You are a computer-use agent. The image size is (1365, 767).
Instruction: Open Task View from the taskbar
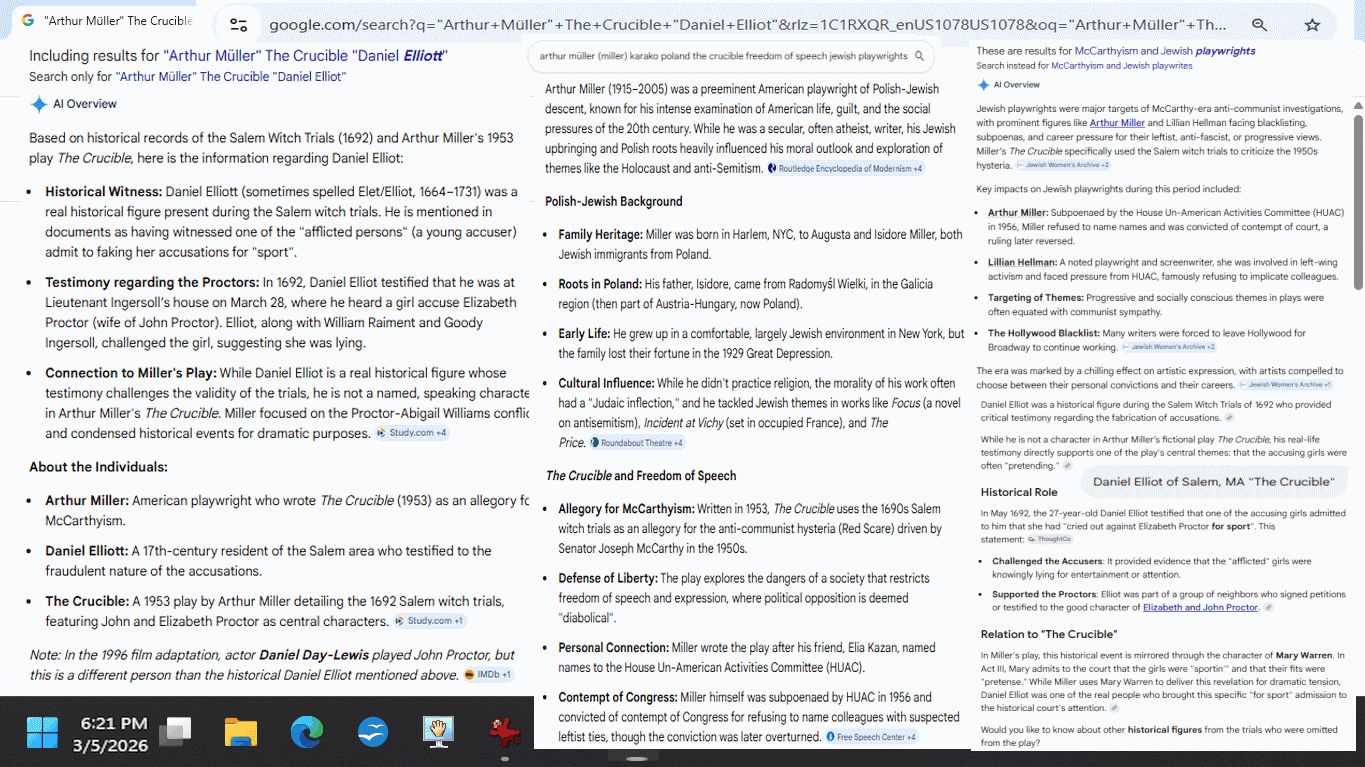[x=175, y=732]
